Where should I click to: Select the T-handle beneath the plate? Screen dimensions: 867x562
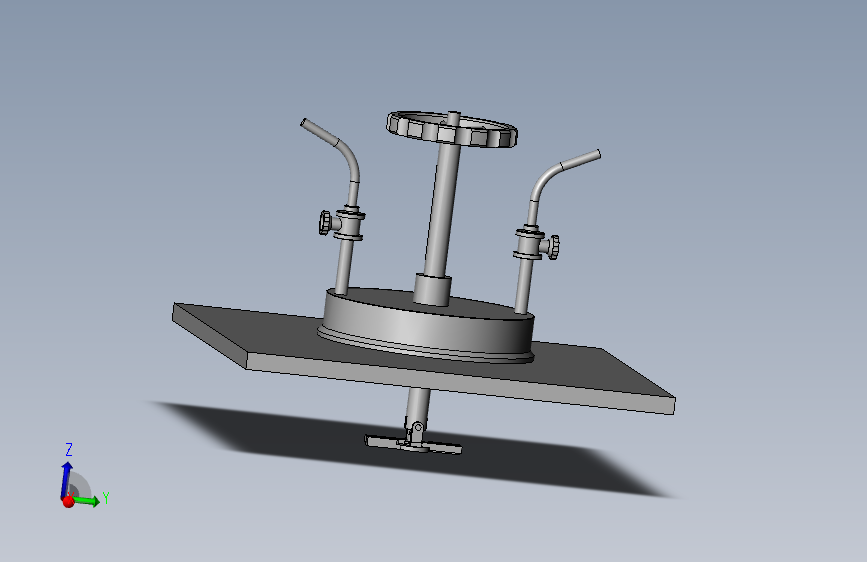(413, 444)
